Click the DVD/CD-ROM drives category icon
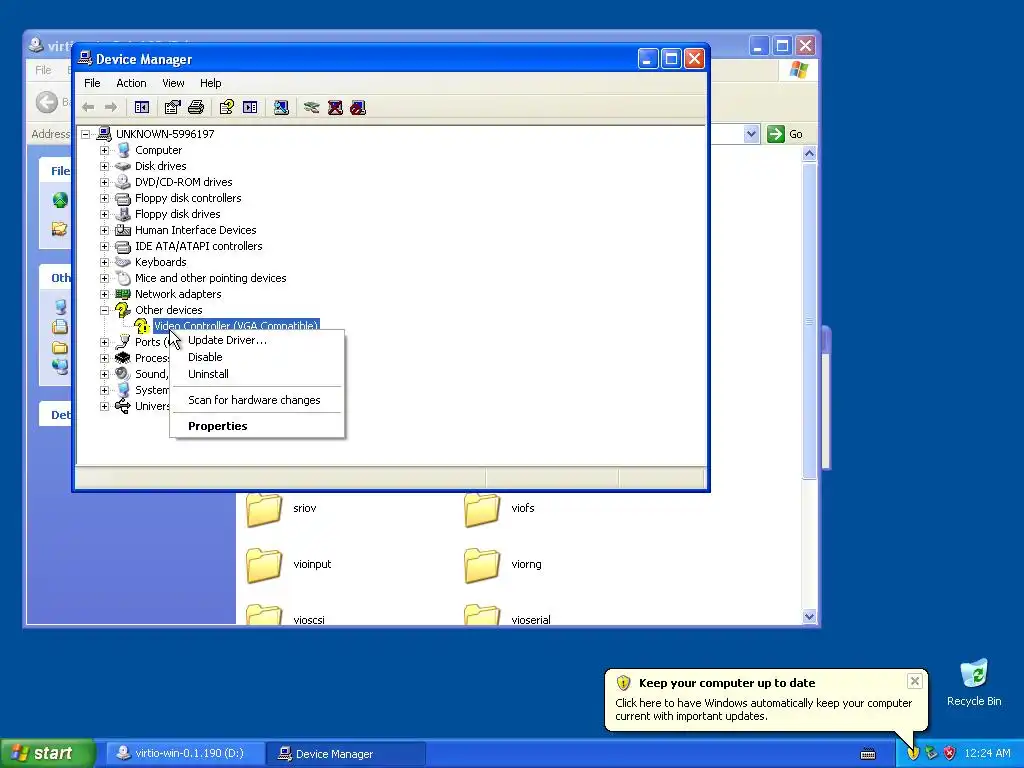Image resolution: width=1024 pixels, height=768 pixels. (123, 182)
